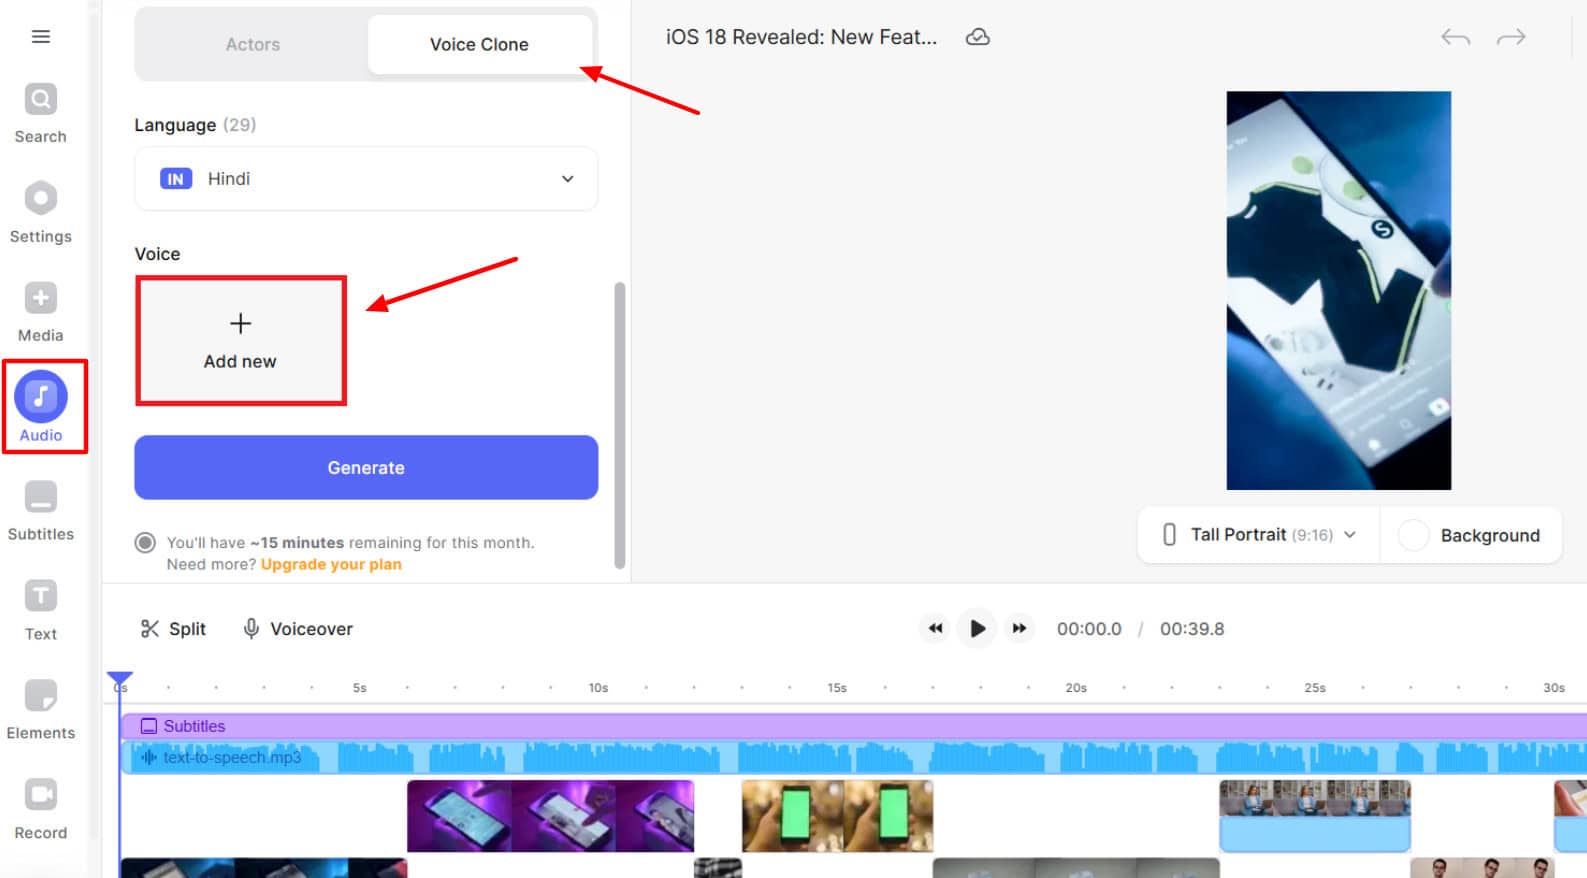Fast forward the playback
The width and height of the screenshot is (1587, 878).
[x=1019, y=629]
